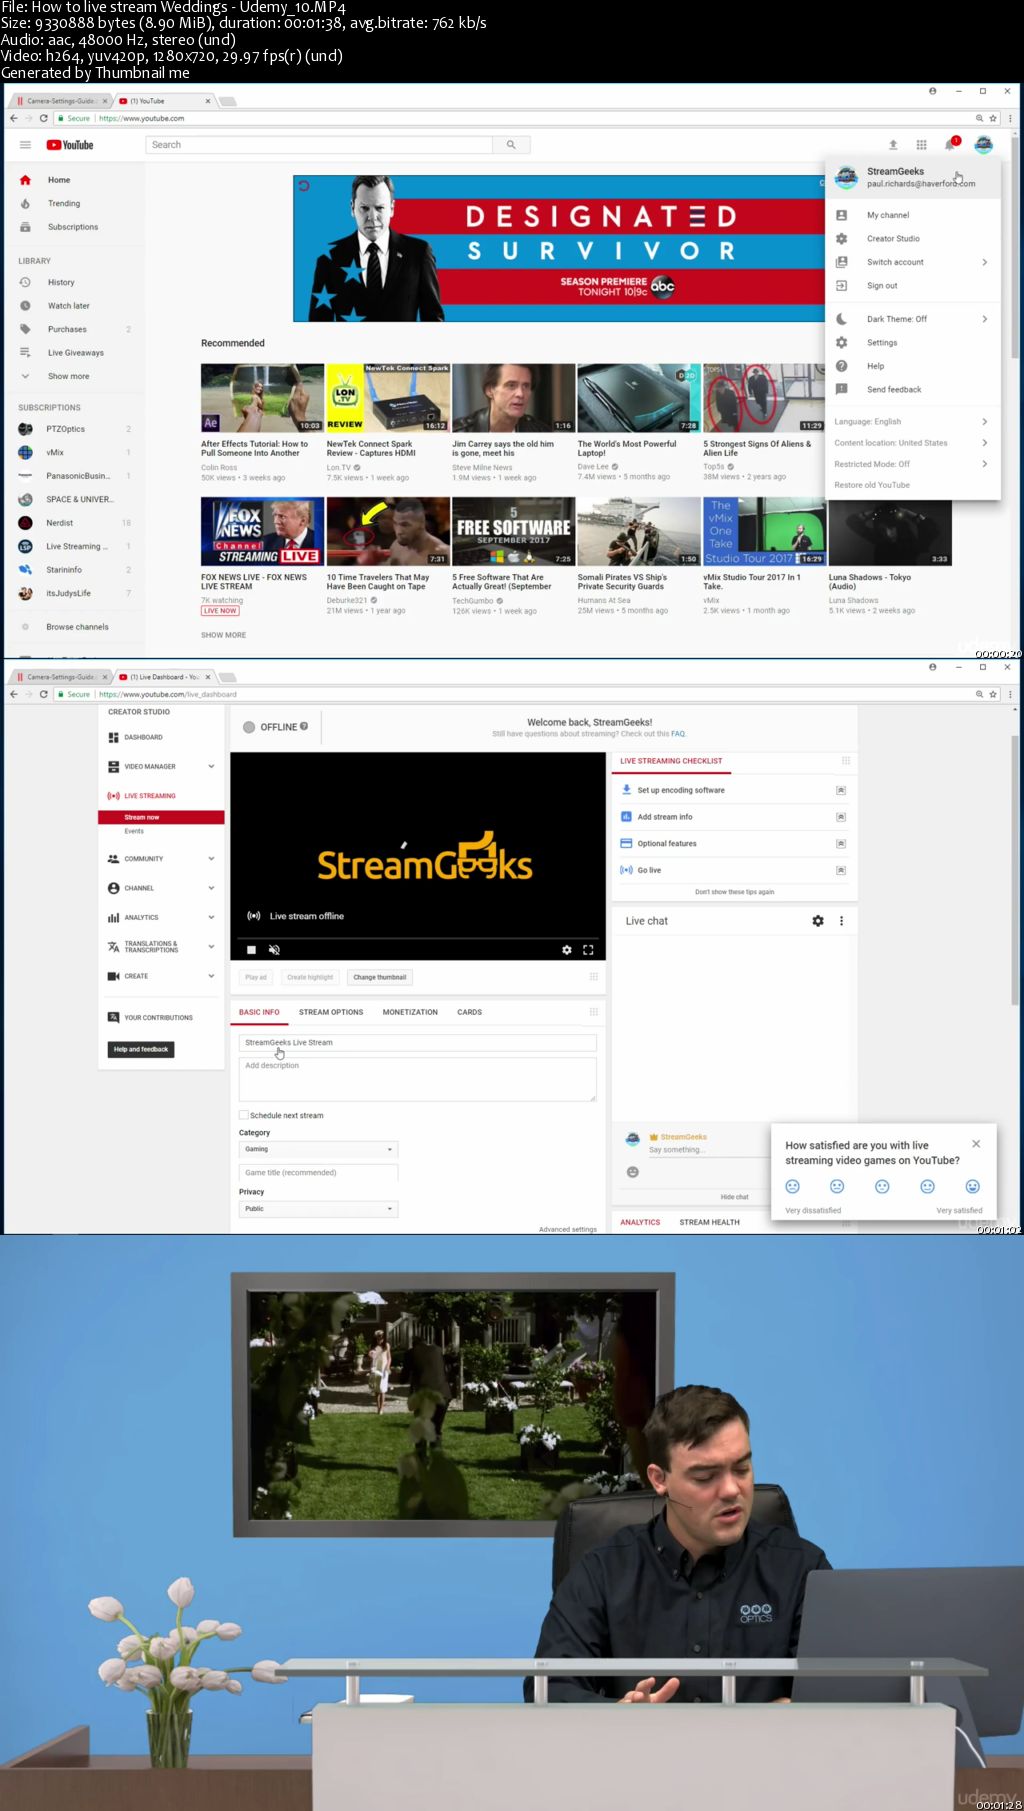The image size is (1024, 1811).
Task: Click the FAQ link in welcome message
Action: pyautogui.click(x=678, y=734)
